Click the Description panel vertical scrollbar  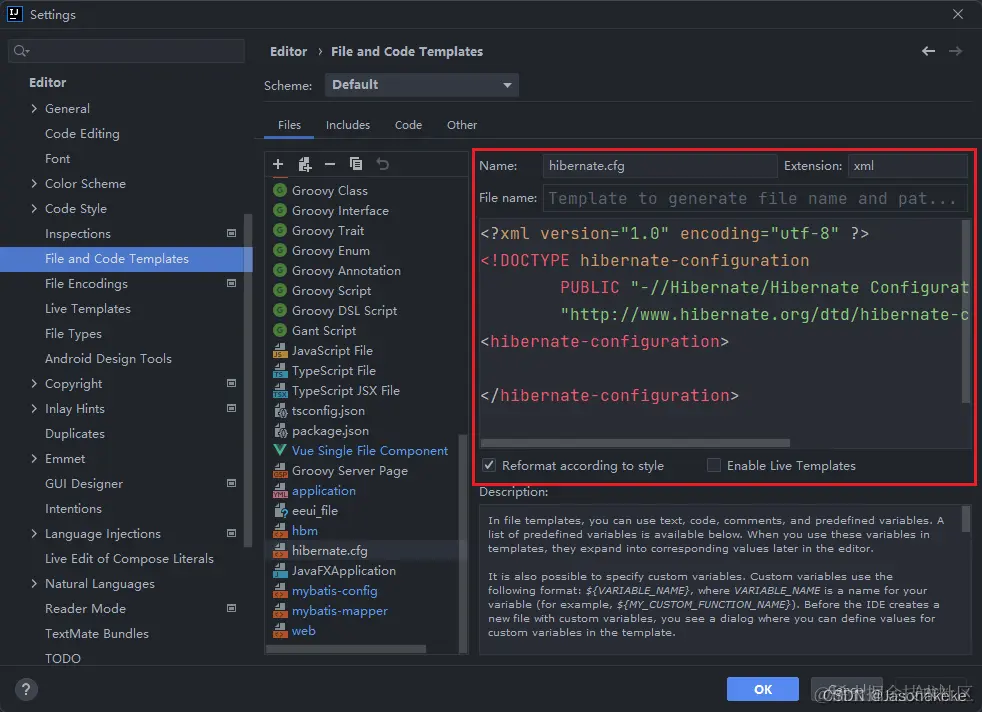click(966, 519)
